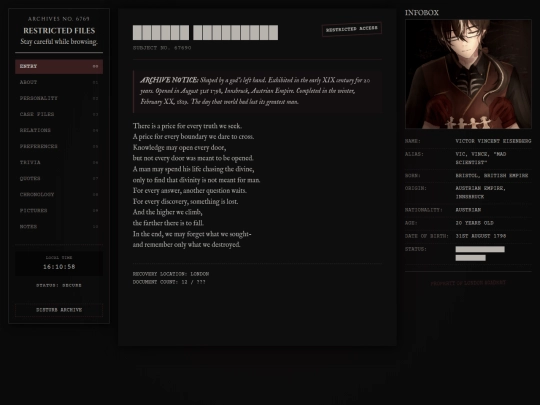Click 'RESTRICTED FILES' heading

pyautogui.click(x=59, y=31)
